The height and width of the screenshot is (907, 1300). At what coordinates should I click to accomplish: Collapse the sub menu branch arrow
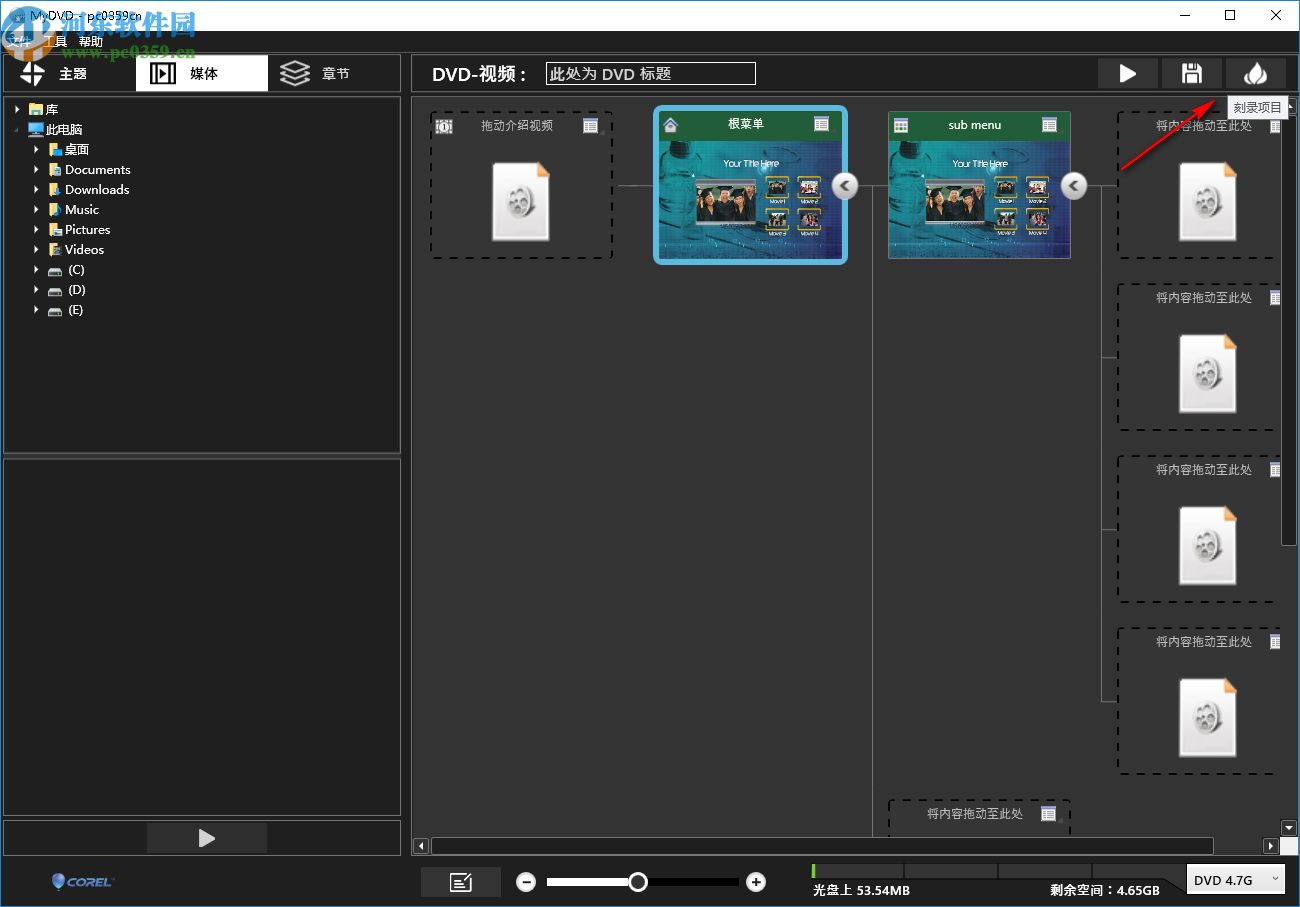1073,185
